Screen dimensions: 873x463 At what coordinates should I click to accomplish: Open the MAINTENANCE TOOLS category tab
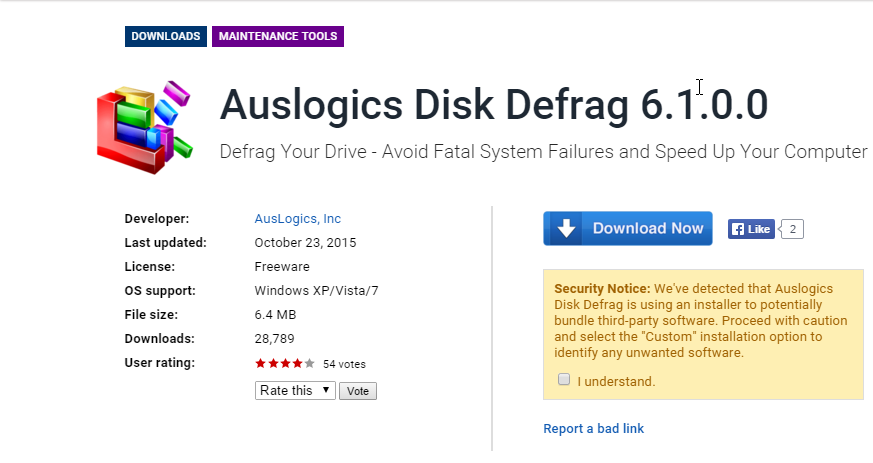click(x=278, y=36)
